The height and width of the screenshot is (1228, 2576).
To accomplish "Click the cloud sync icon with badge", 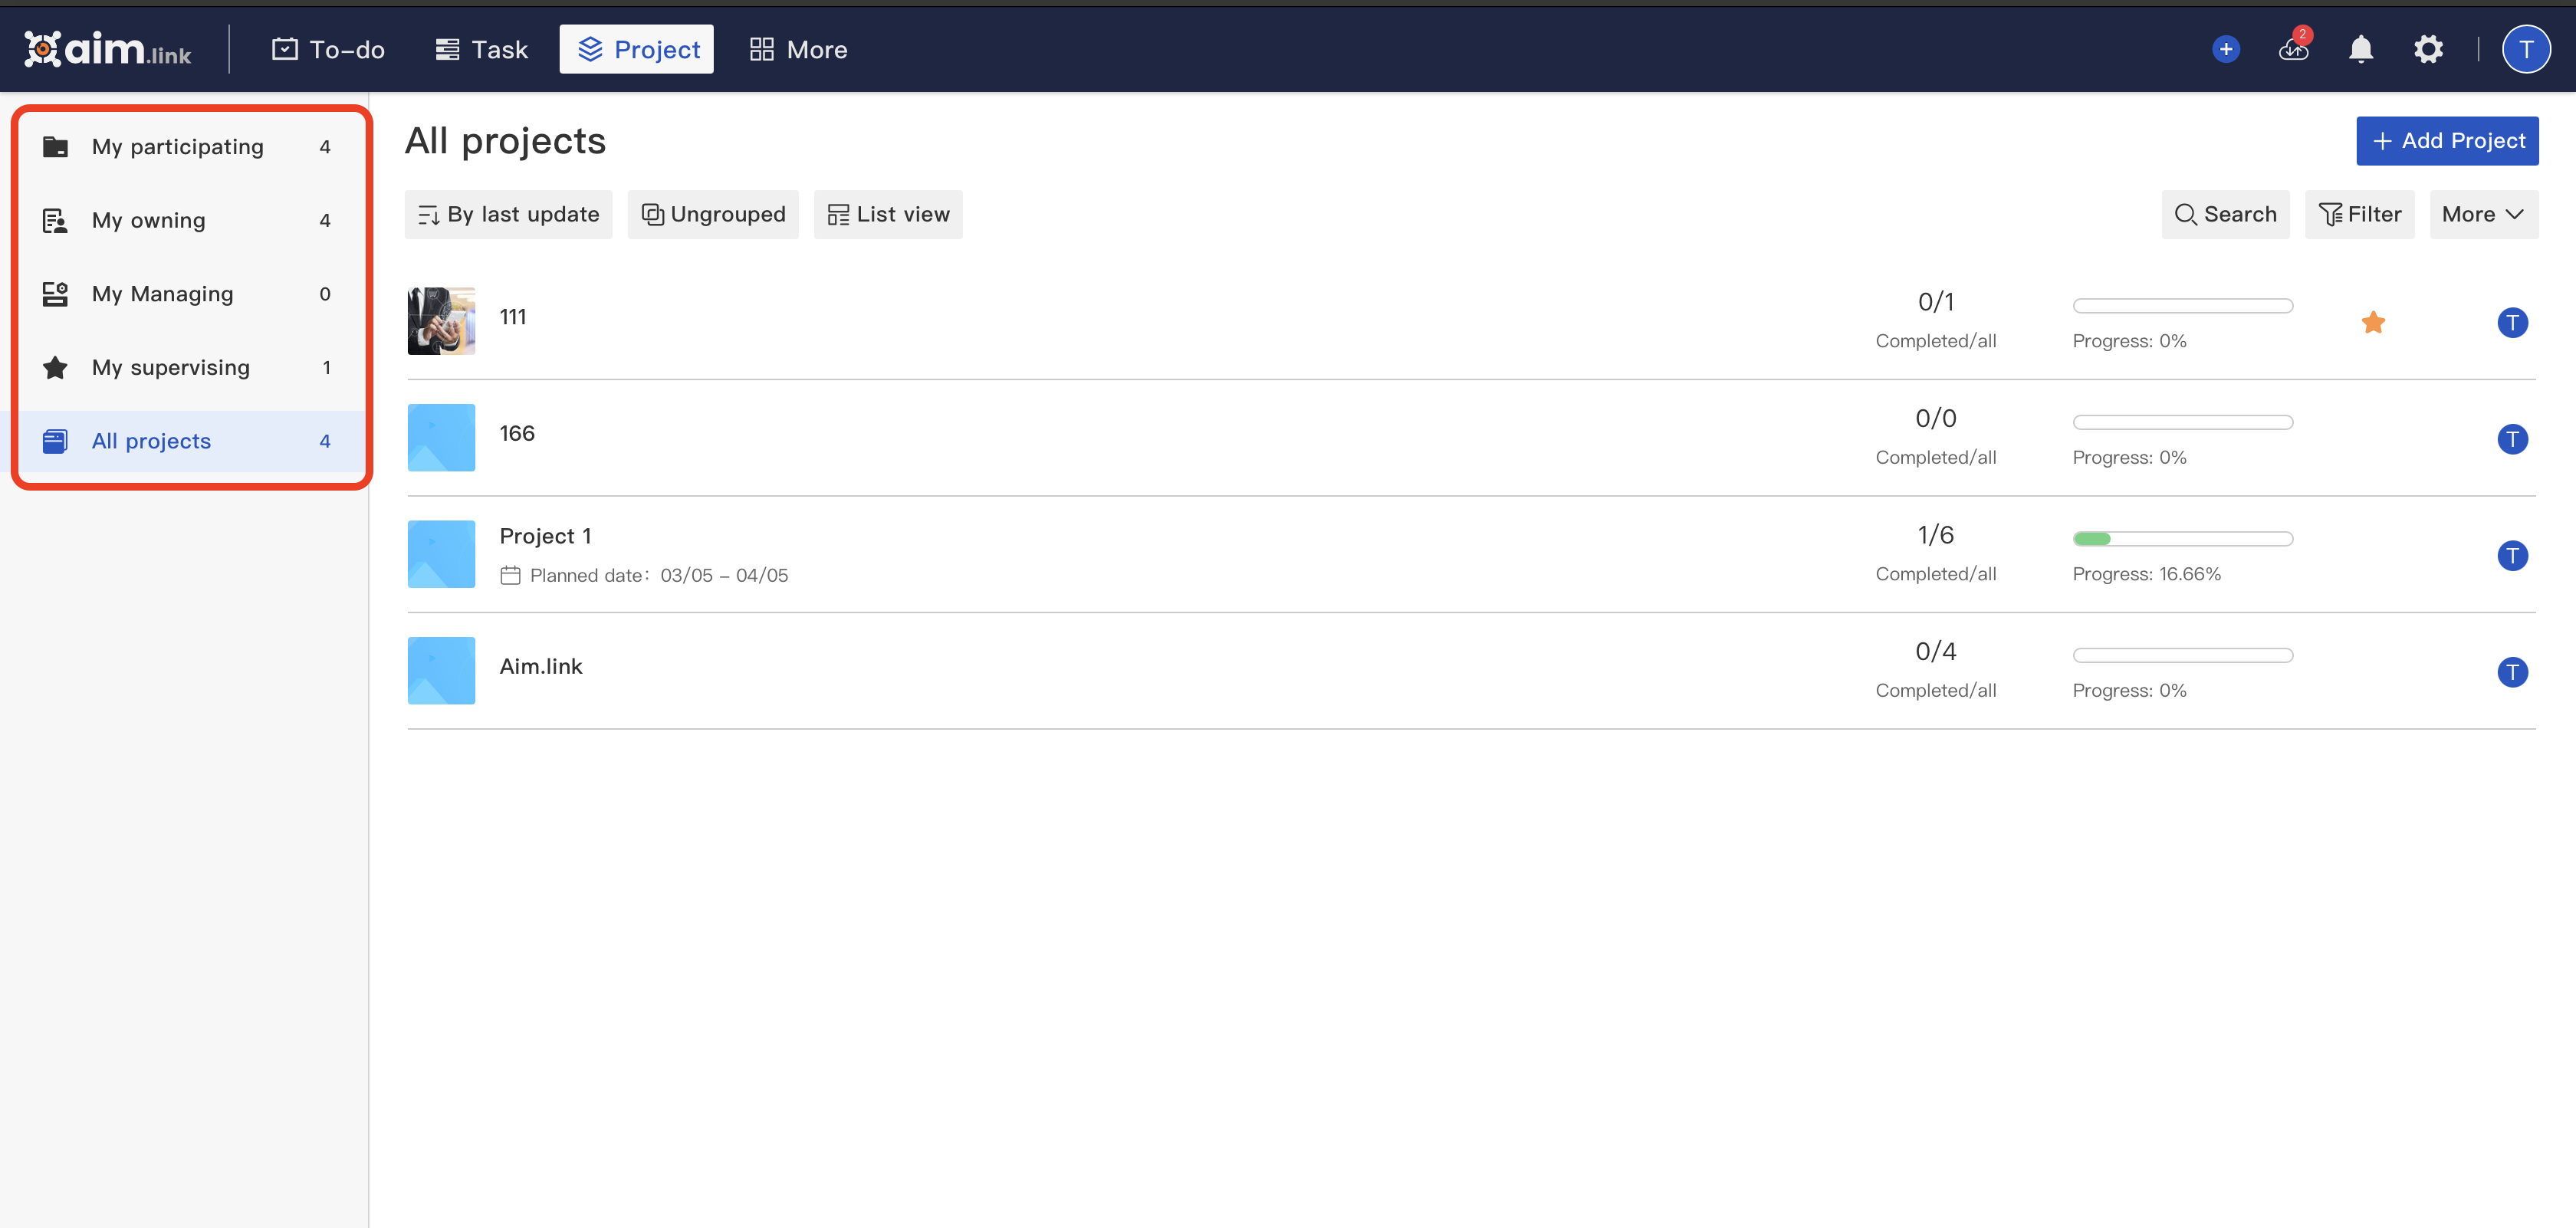I will click(x=2293, y=50).
